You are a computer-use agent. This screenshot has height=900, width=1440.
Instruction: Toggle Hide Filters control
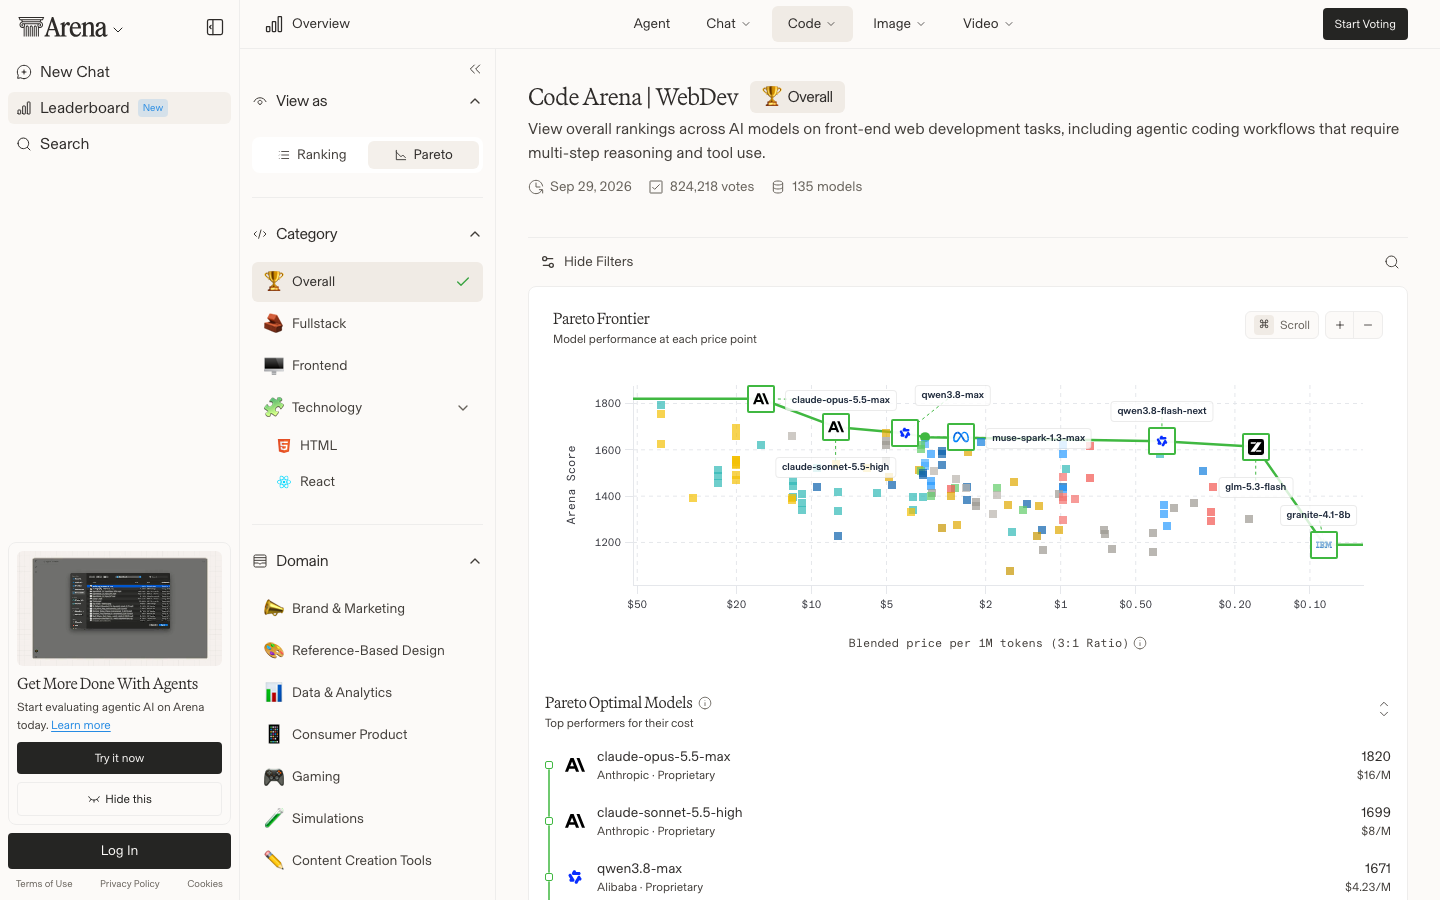click(587, 262)
